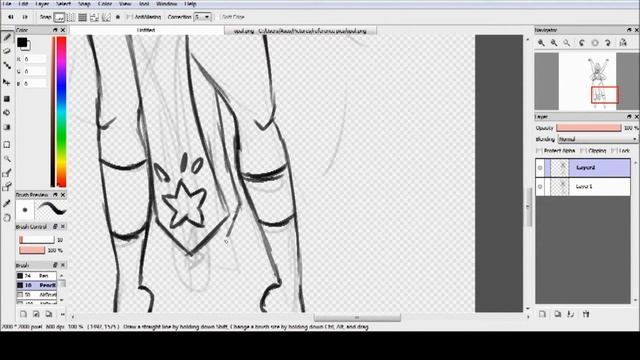
Task: Click the R value field in Color panel
Action: pyautogui.click(x=34, y=59)
